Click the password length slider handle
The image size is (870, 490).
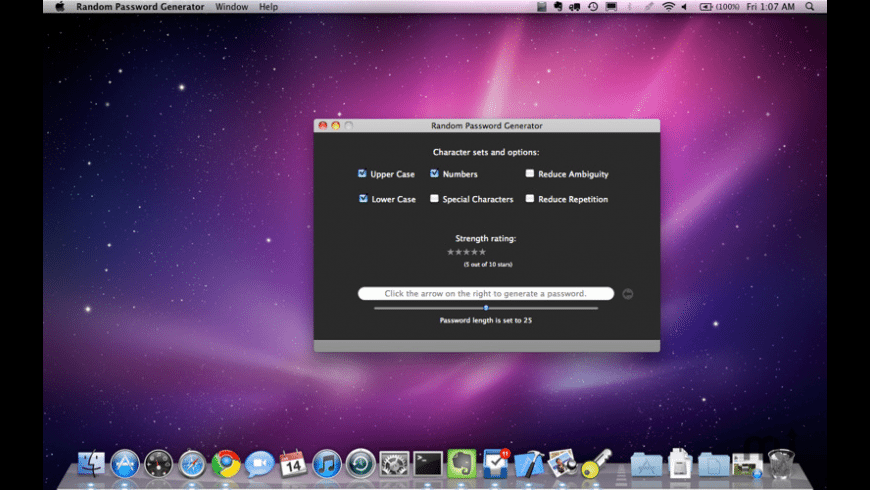(486, 308)
